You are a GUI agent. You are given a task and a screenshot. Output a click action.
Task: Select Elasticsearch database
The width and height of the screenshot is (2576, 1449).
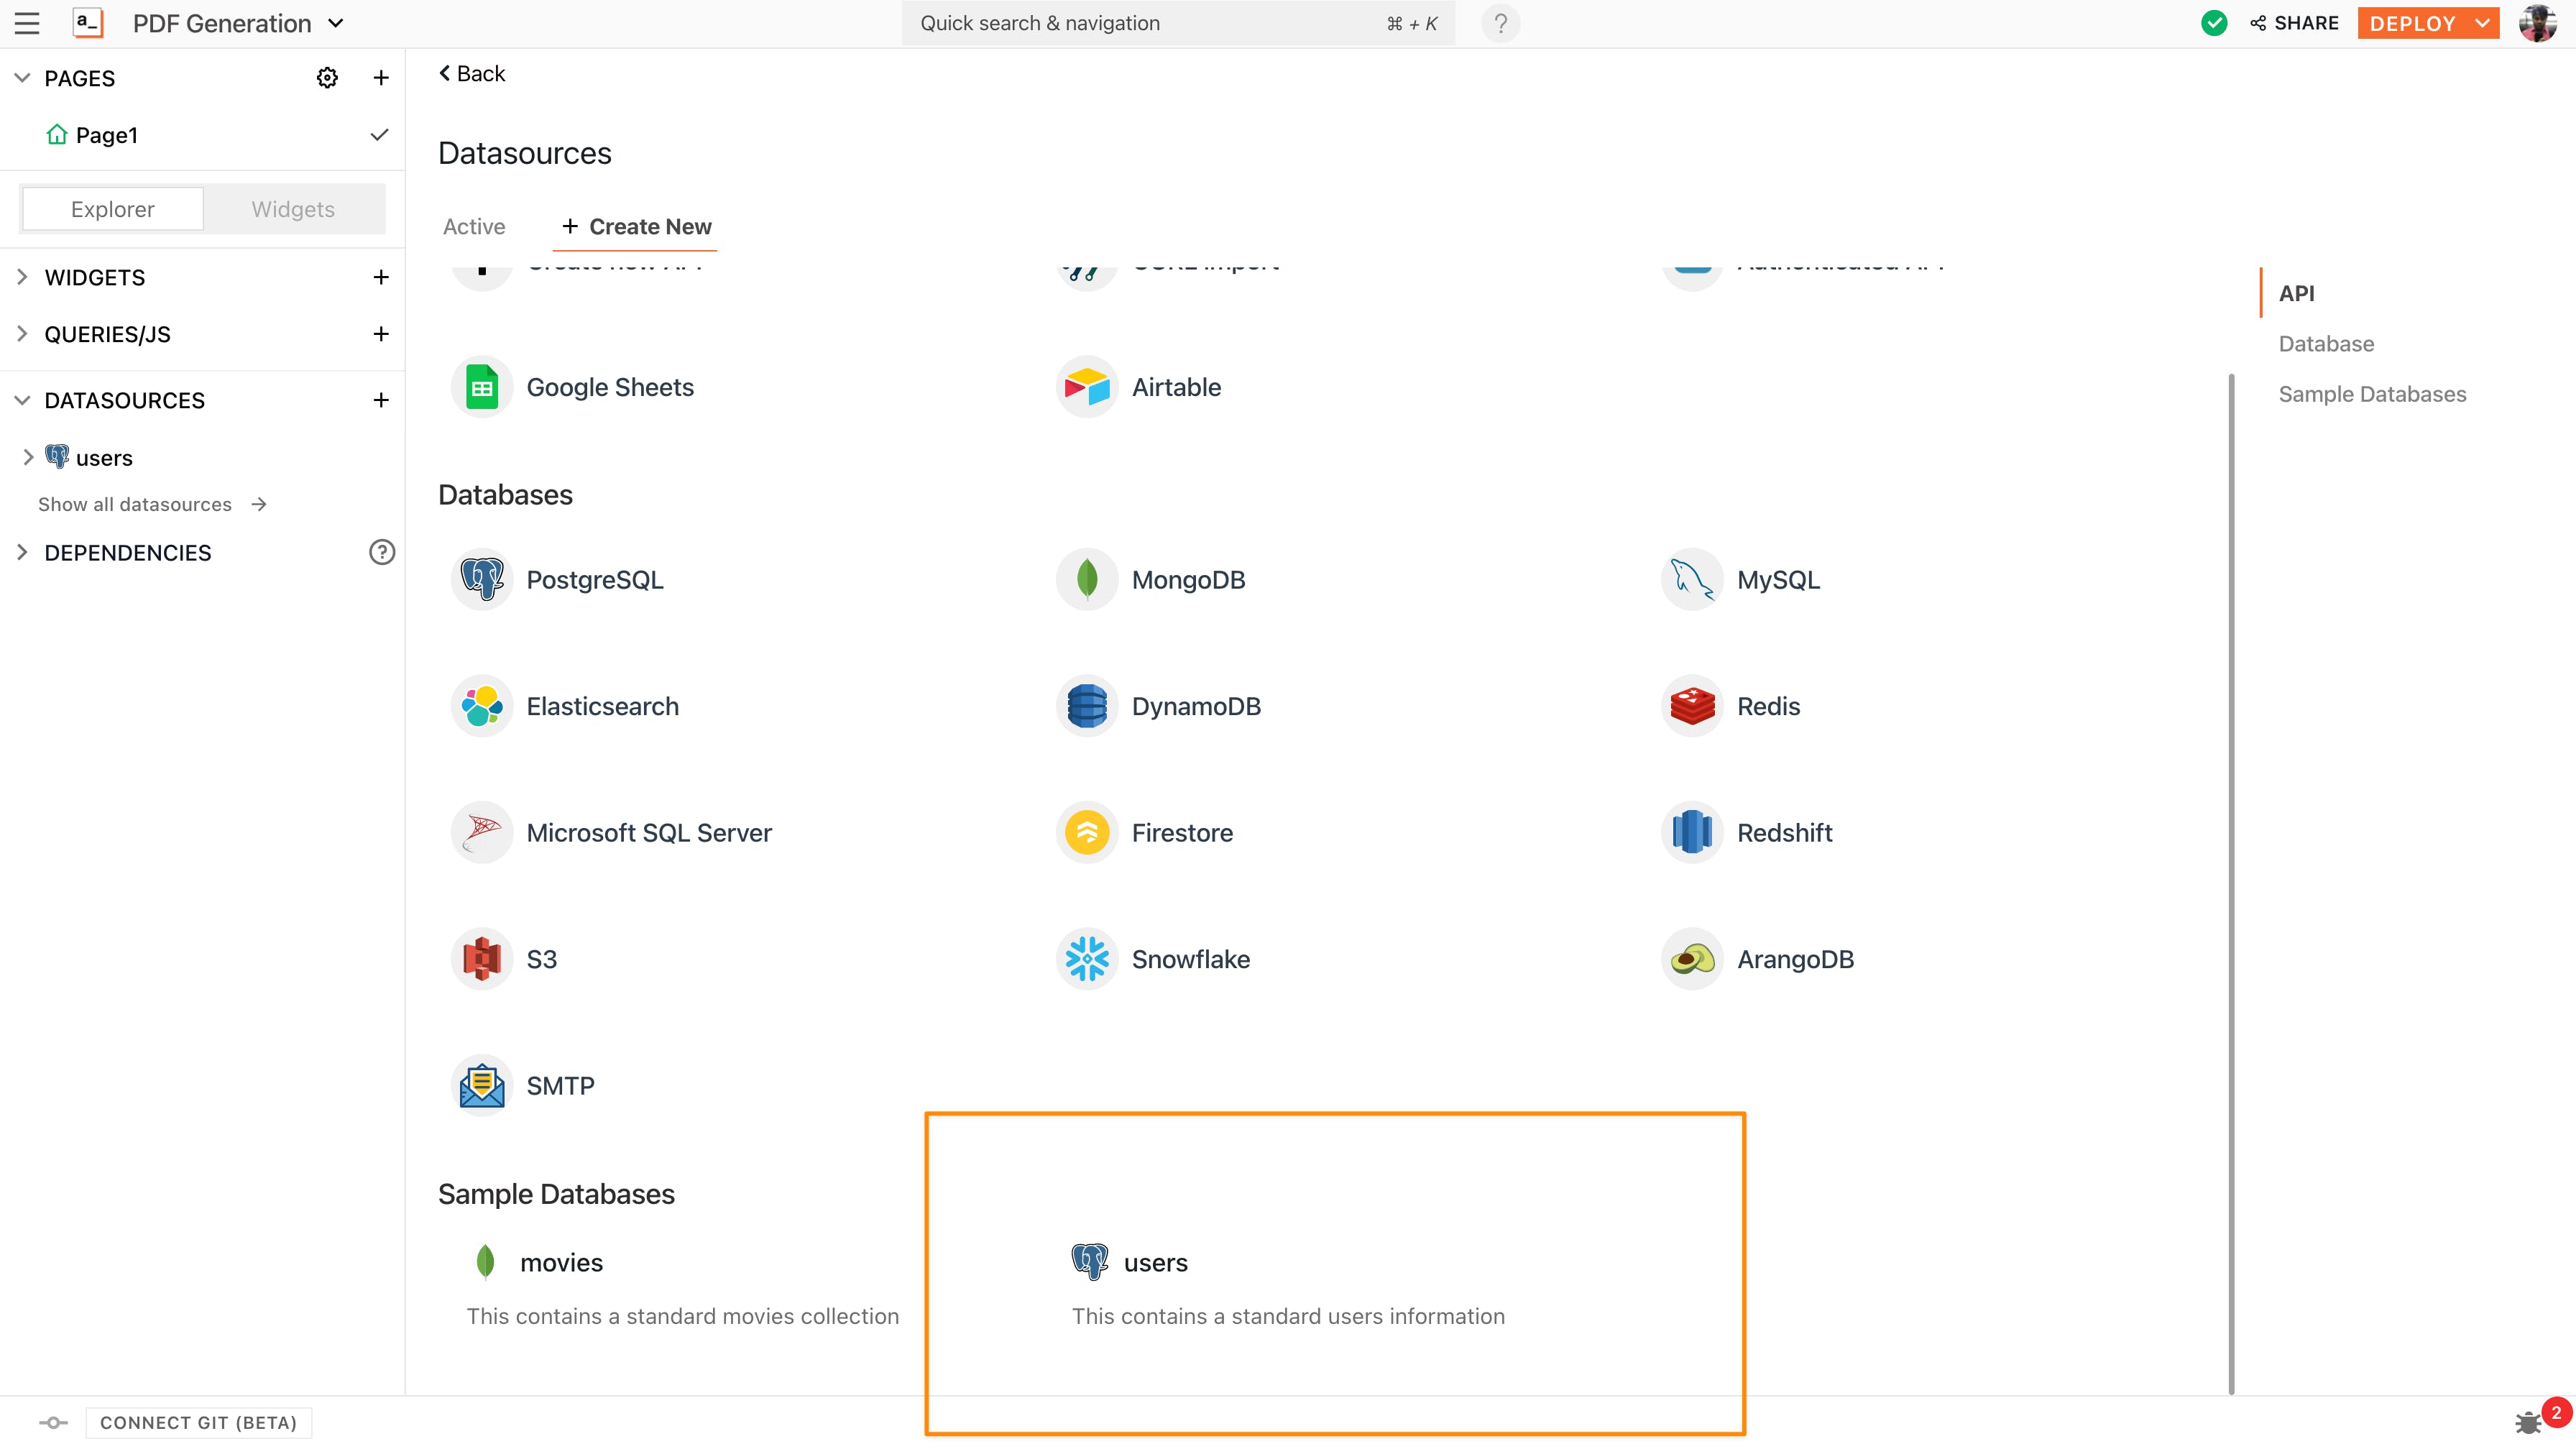(x=566, y=706)
